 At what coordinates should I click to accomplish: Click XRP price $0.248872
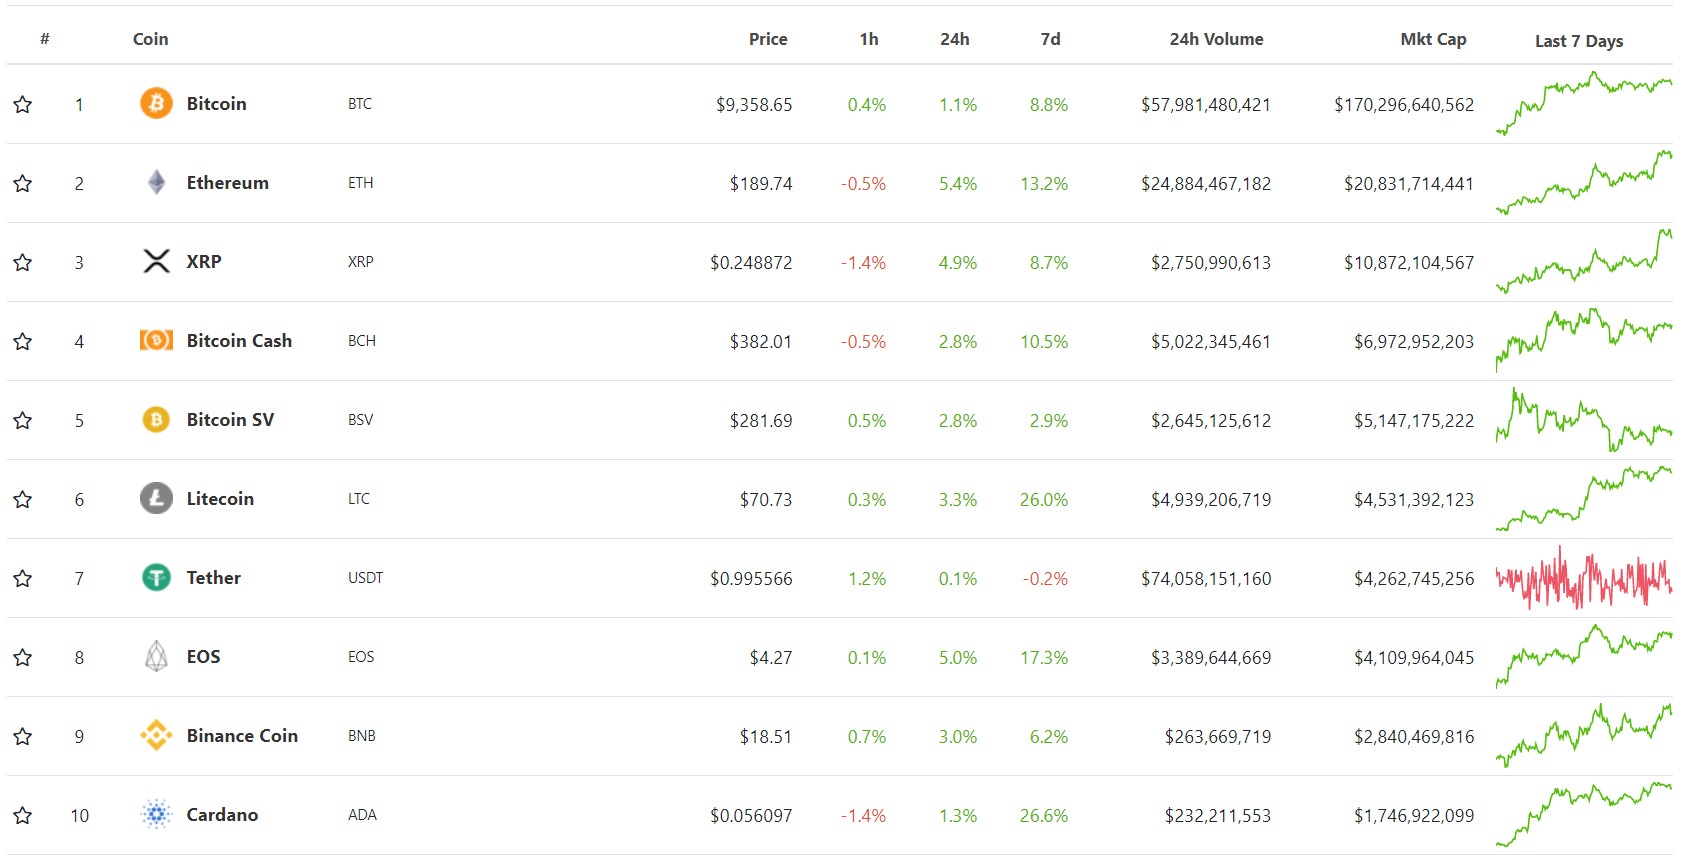(x=751, y=262)
